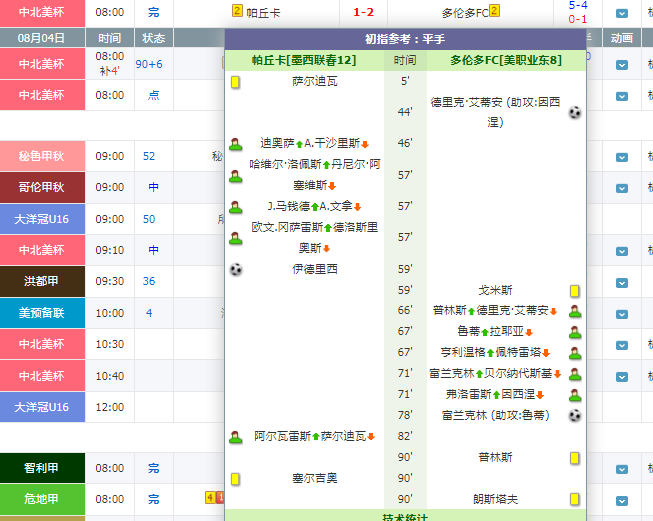This screenshot has width=653, height=521.
Task: Expand the dropdown arrow on 危地甲 row
Action: [623, 499]
